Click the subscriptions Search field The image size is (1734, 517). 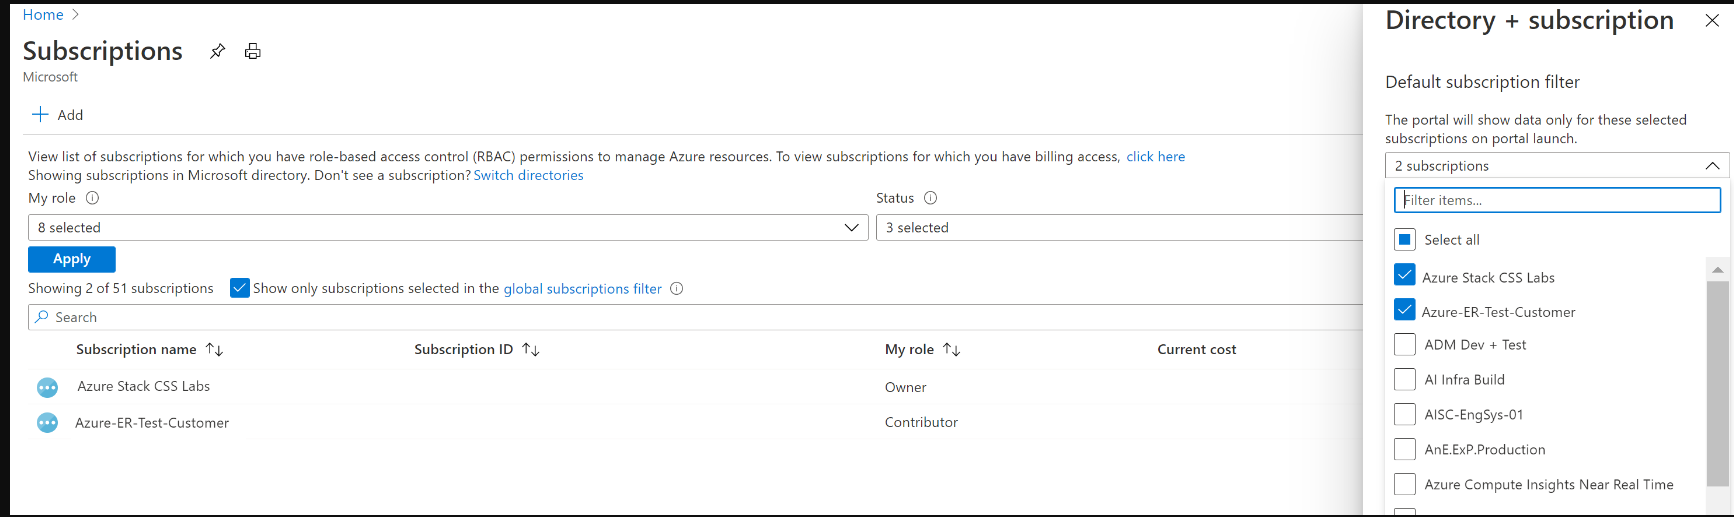695,317
